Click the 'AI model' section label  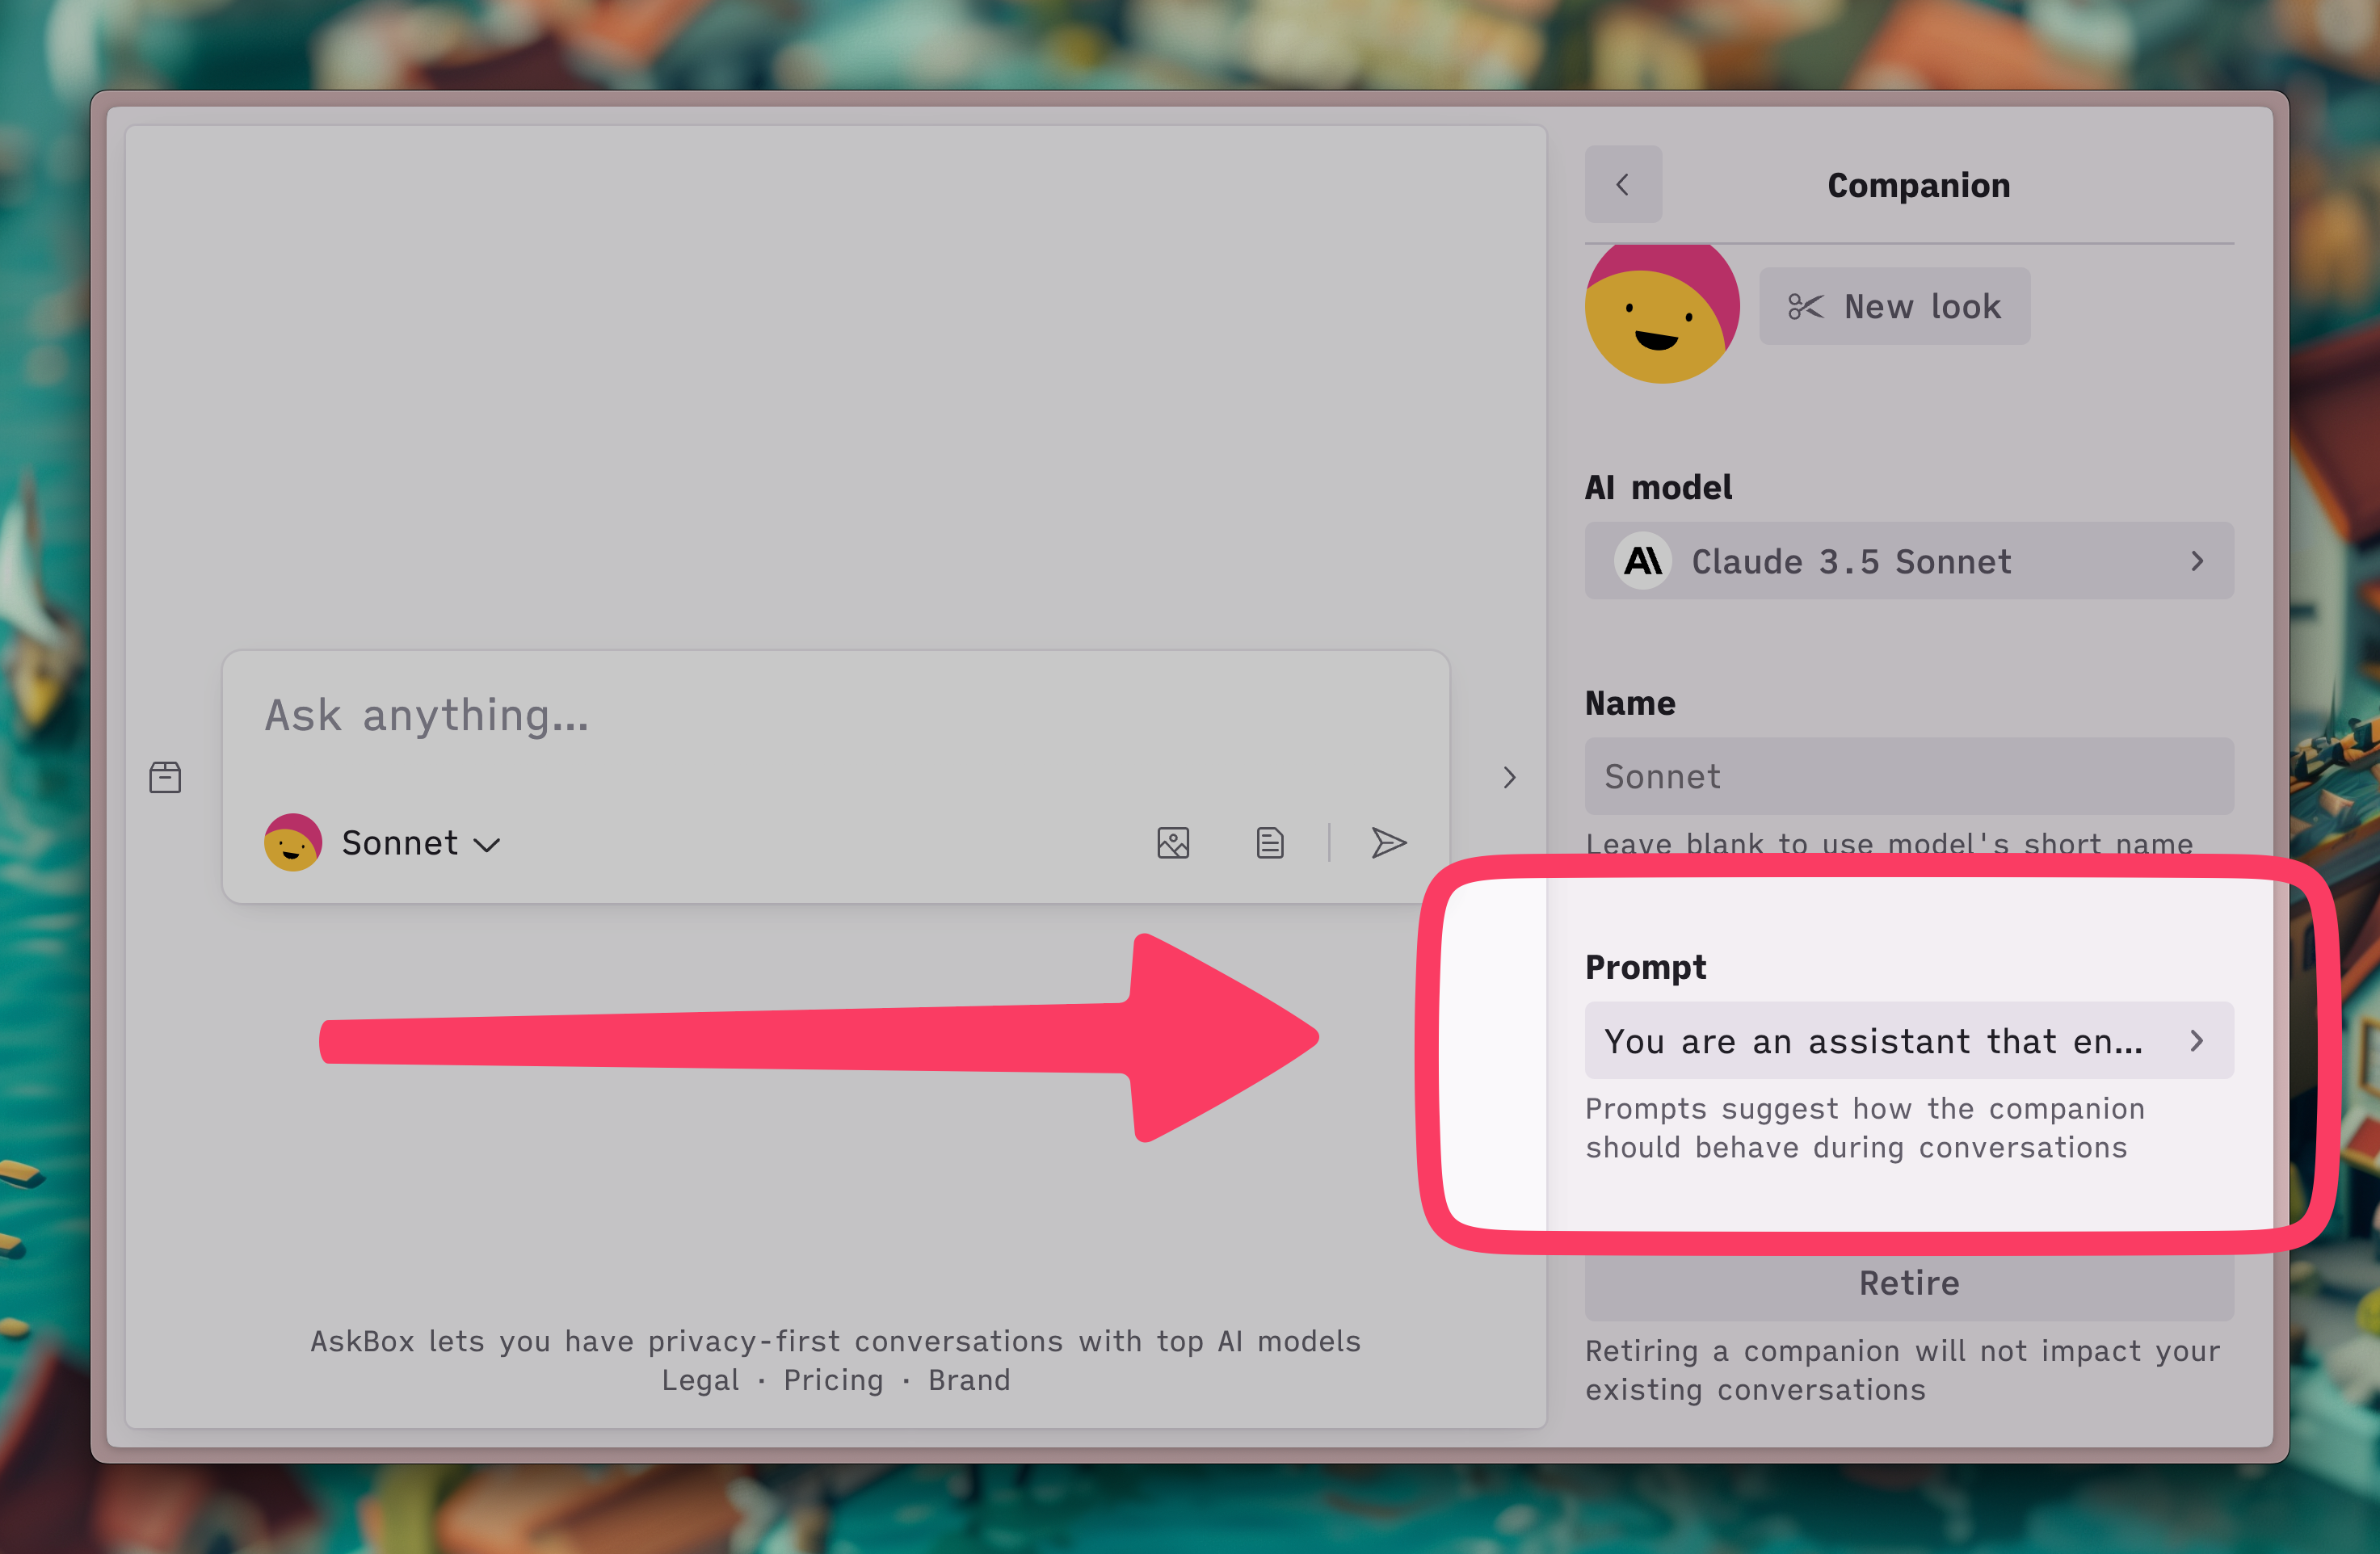pos(1658,487)
